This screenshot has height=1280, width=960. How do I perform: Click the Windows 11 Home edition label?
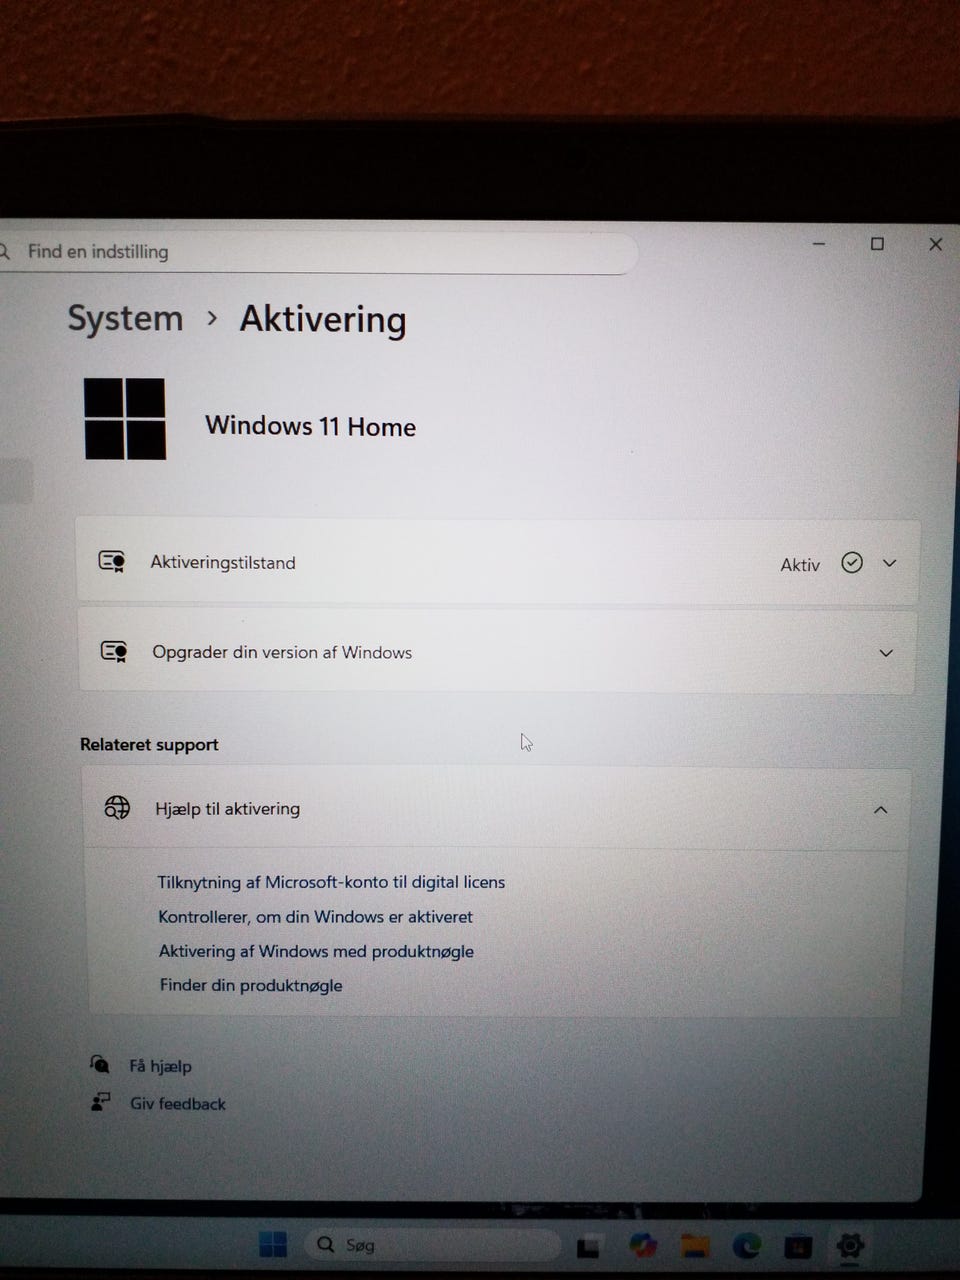point(310,426)
